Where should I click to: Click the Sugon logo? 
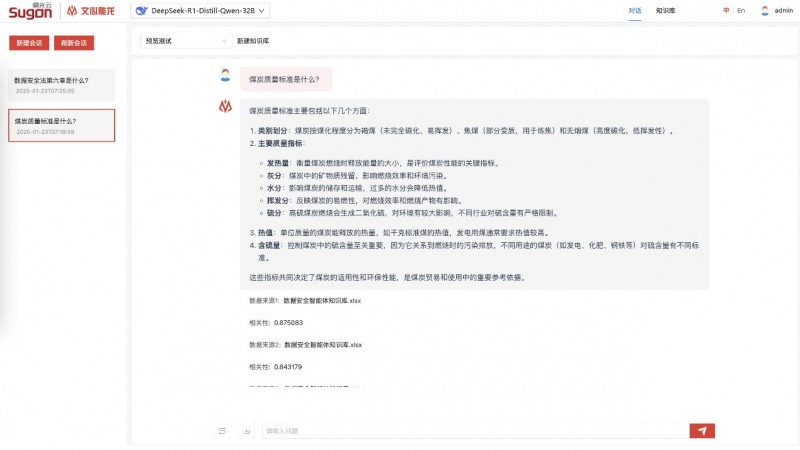point(30,10)
